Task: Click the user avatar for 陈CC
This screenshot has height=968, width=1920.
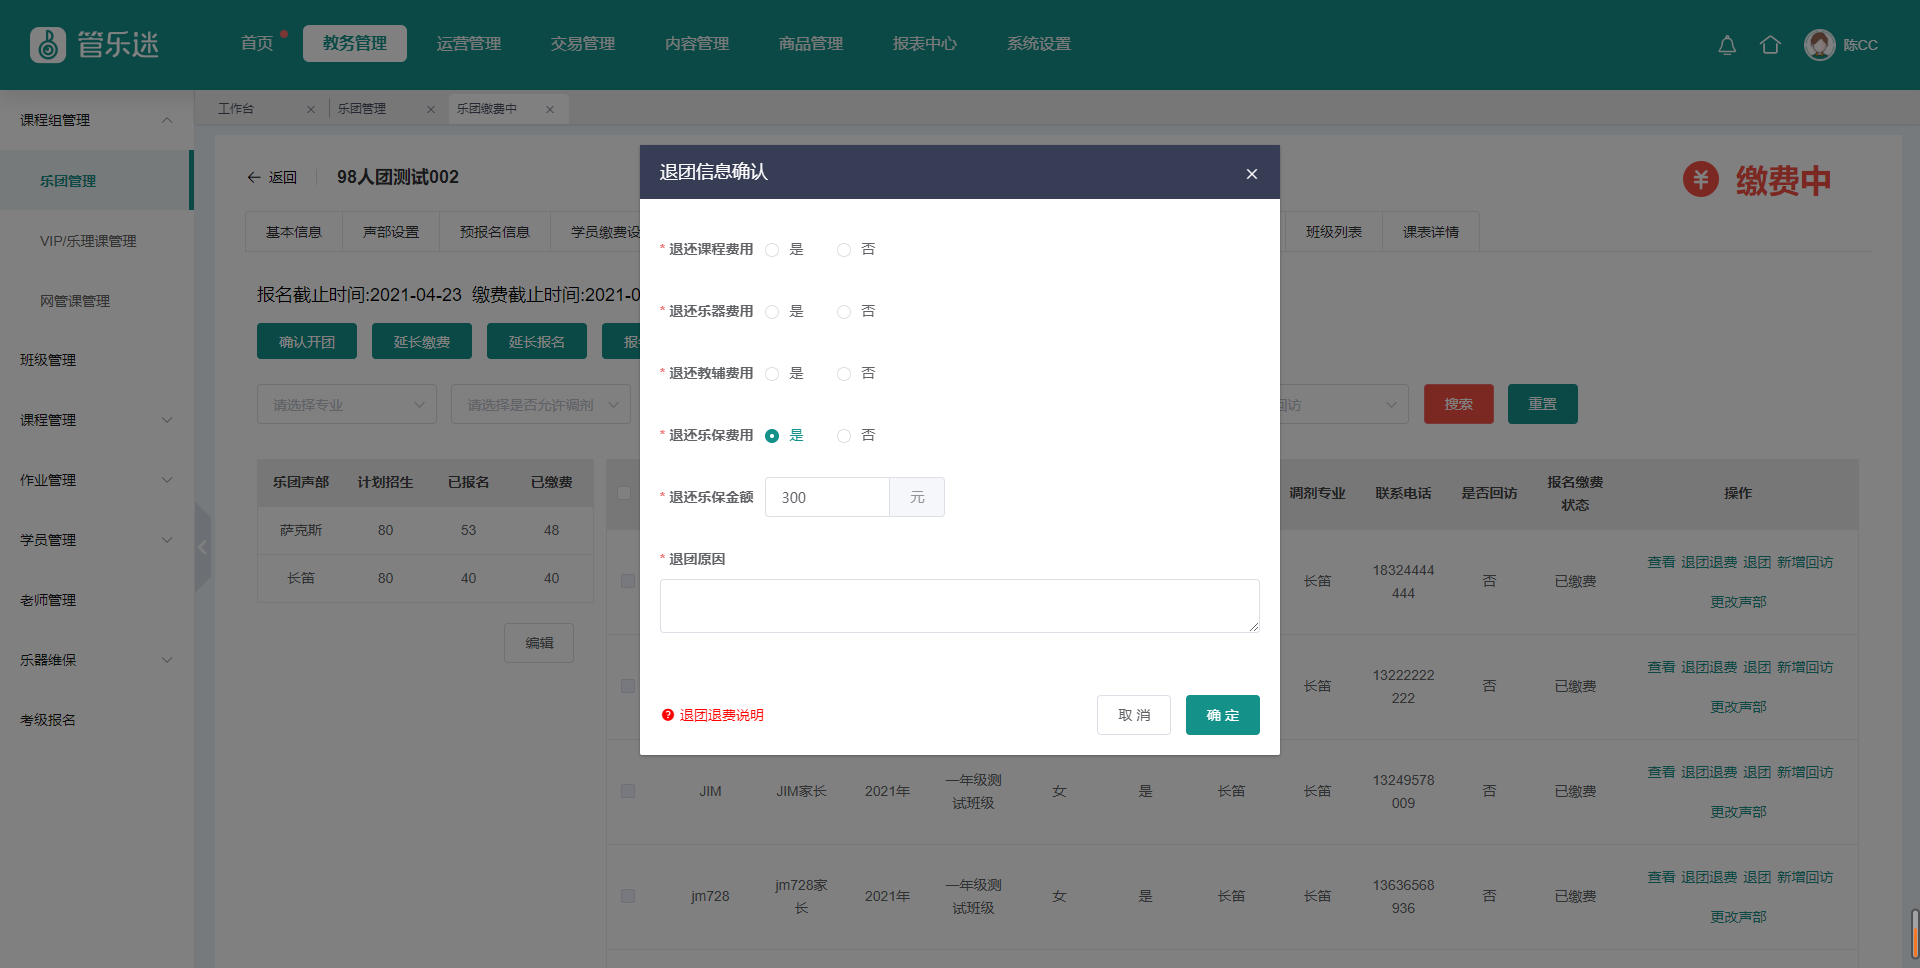Action: point(1819,45)
